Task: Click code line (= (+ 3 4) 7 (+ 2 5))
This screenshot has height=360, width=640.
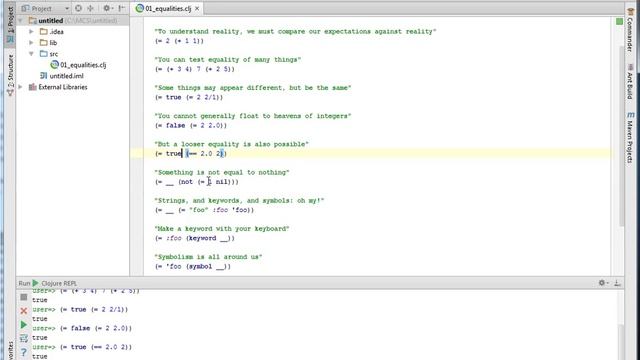Action: pyautogui.click(x=195, y=69)
